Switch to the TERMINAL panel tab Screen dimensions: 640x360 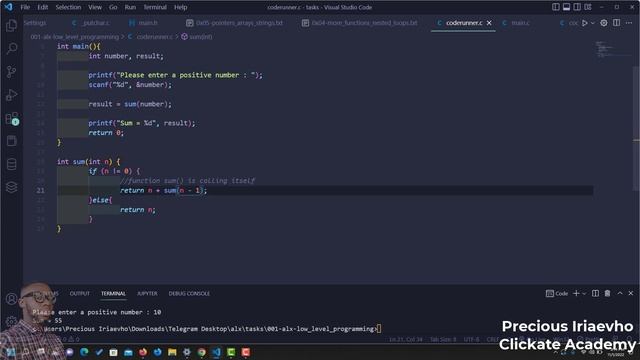coord(113,293)
